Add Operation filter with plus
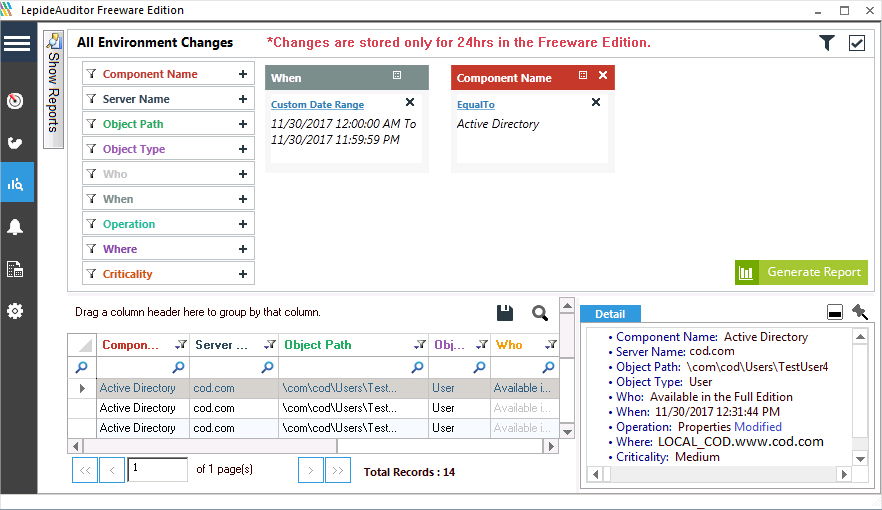Screen dimensions: 882x510 (243, 224)
